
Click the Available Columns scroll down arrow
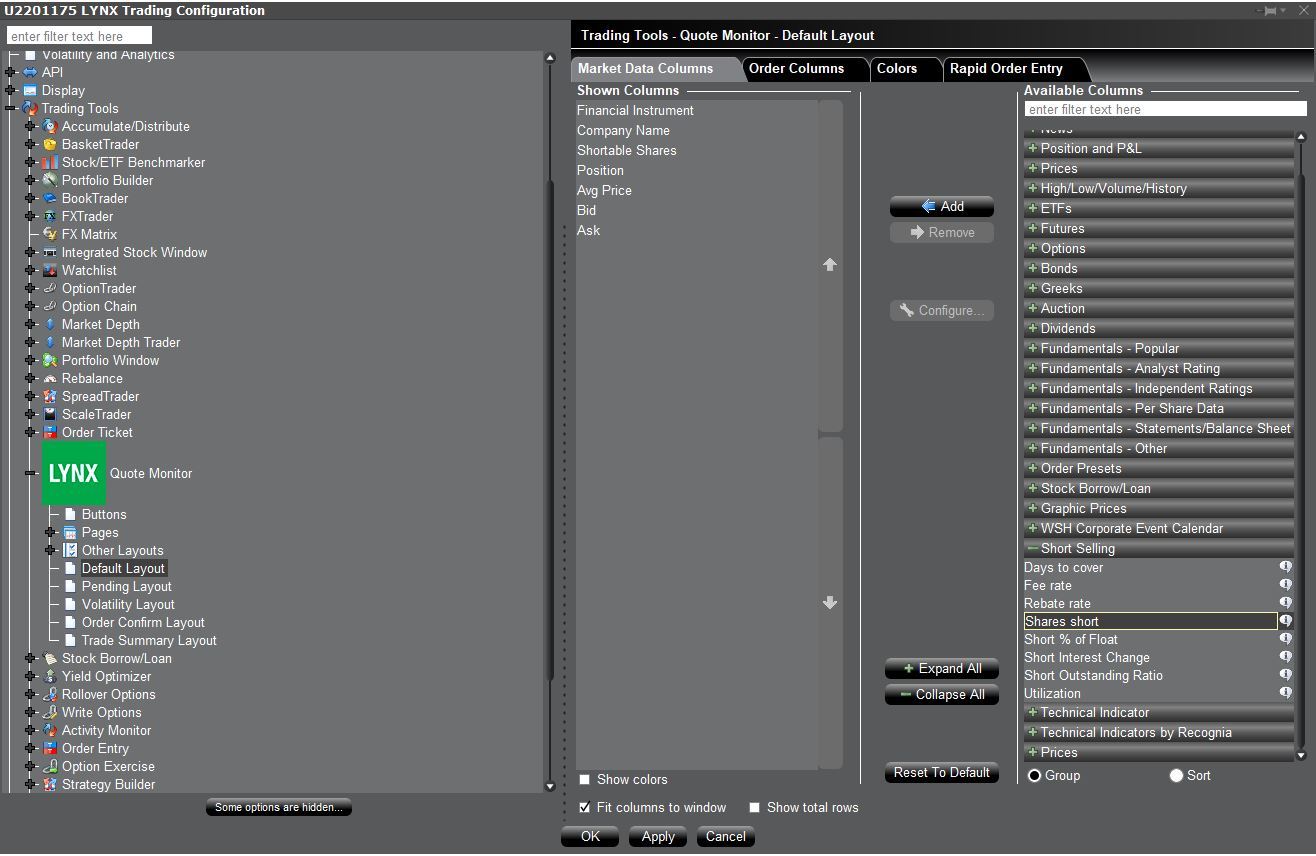(1301, 756)
